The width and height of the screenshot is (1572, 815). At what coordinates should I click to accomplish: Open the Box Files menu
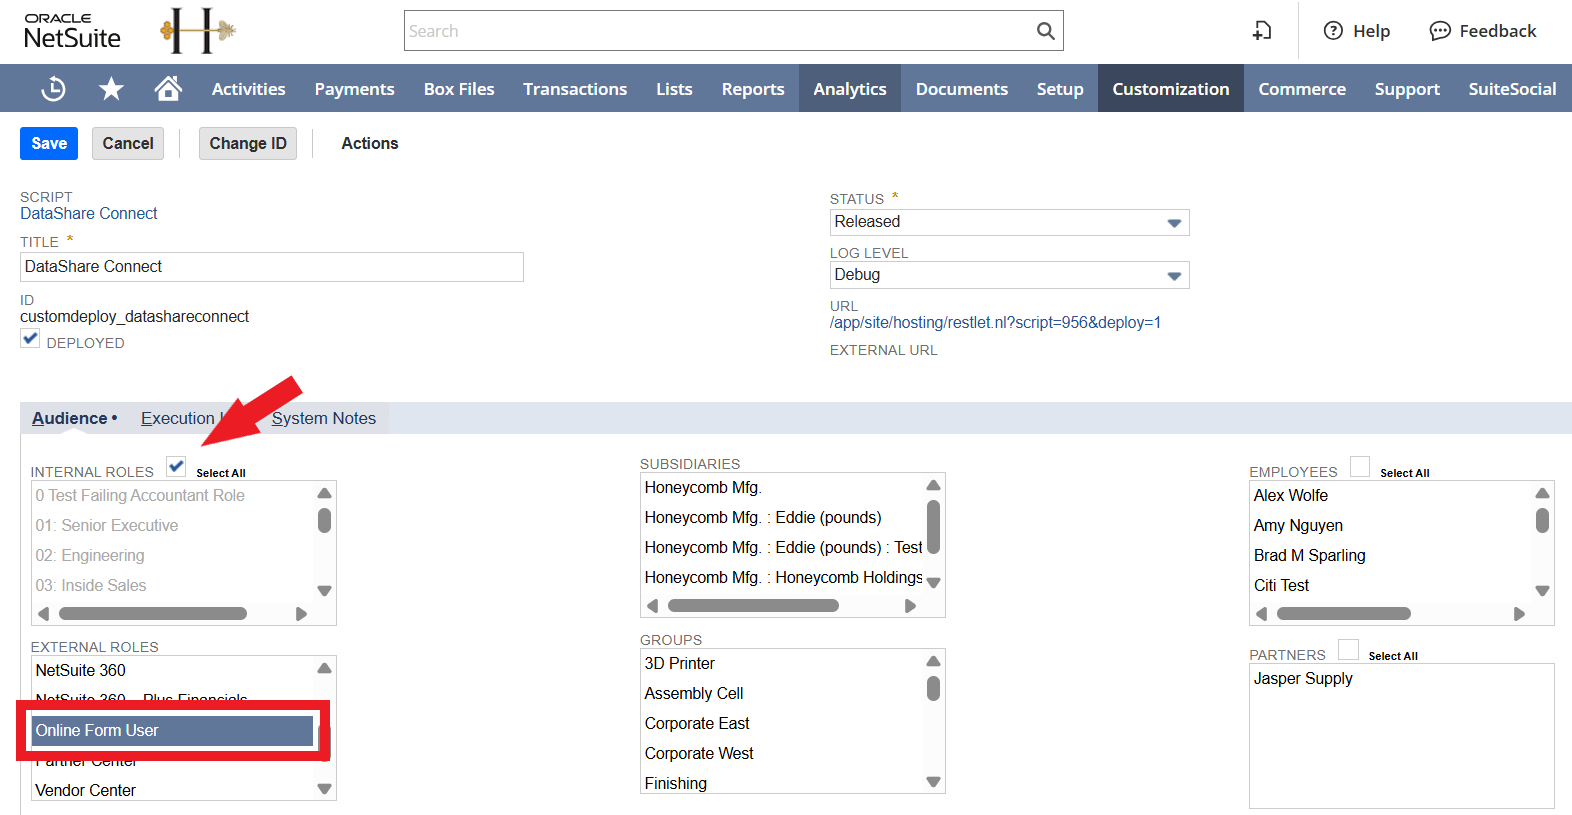tap(459, 89)
